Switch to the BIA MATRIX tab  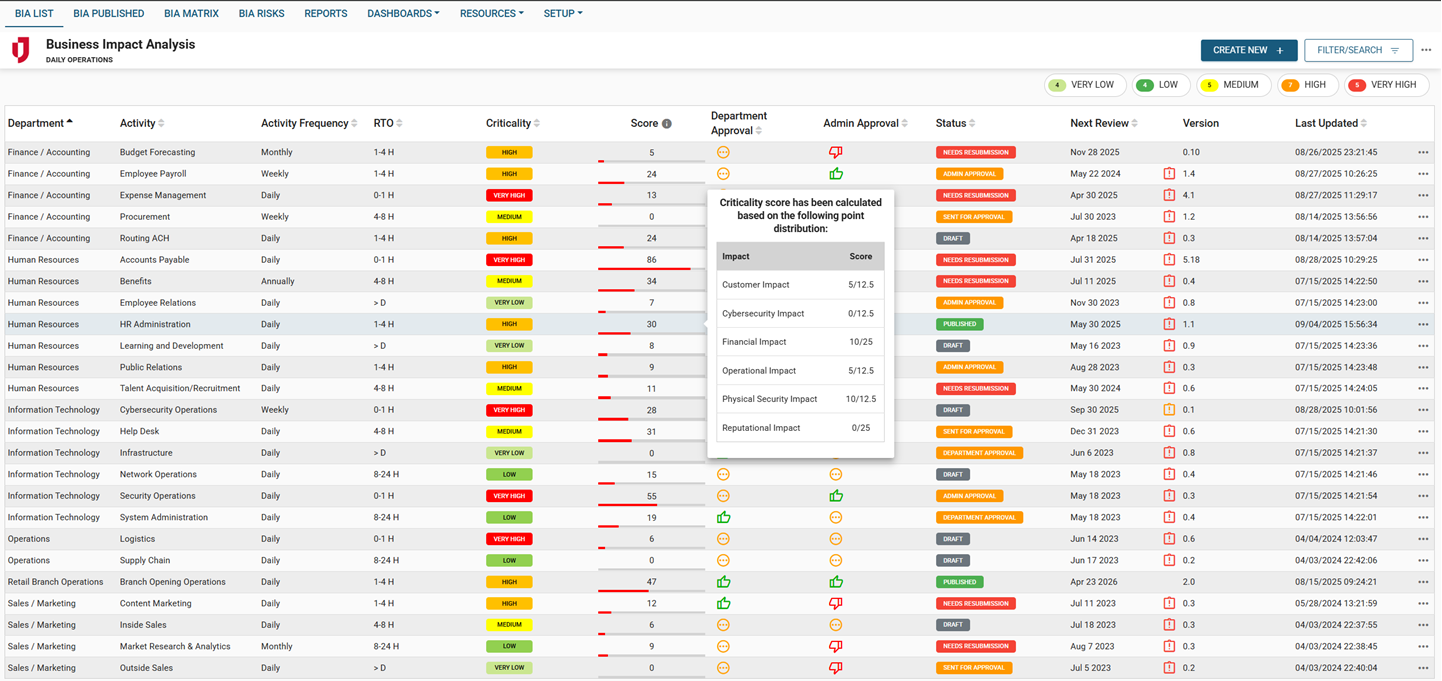tap(191, 13)
